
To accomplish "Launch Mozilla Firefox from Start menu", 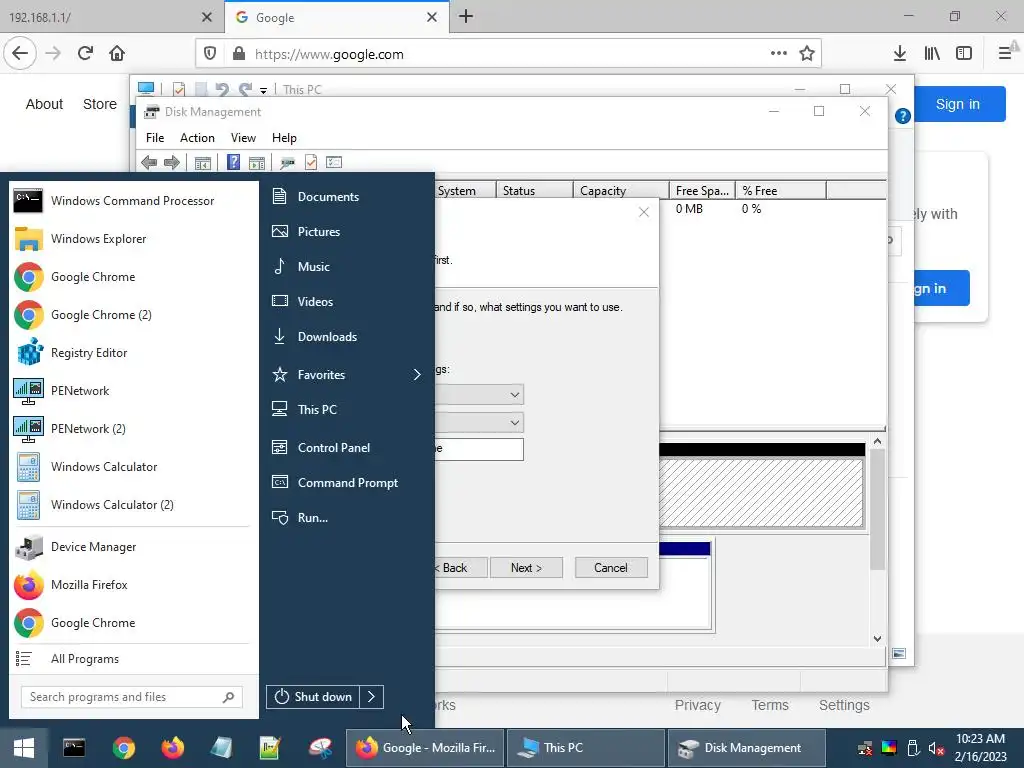I will pyautogui.click(x=132, y=584).
